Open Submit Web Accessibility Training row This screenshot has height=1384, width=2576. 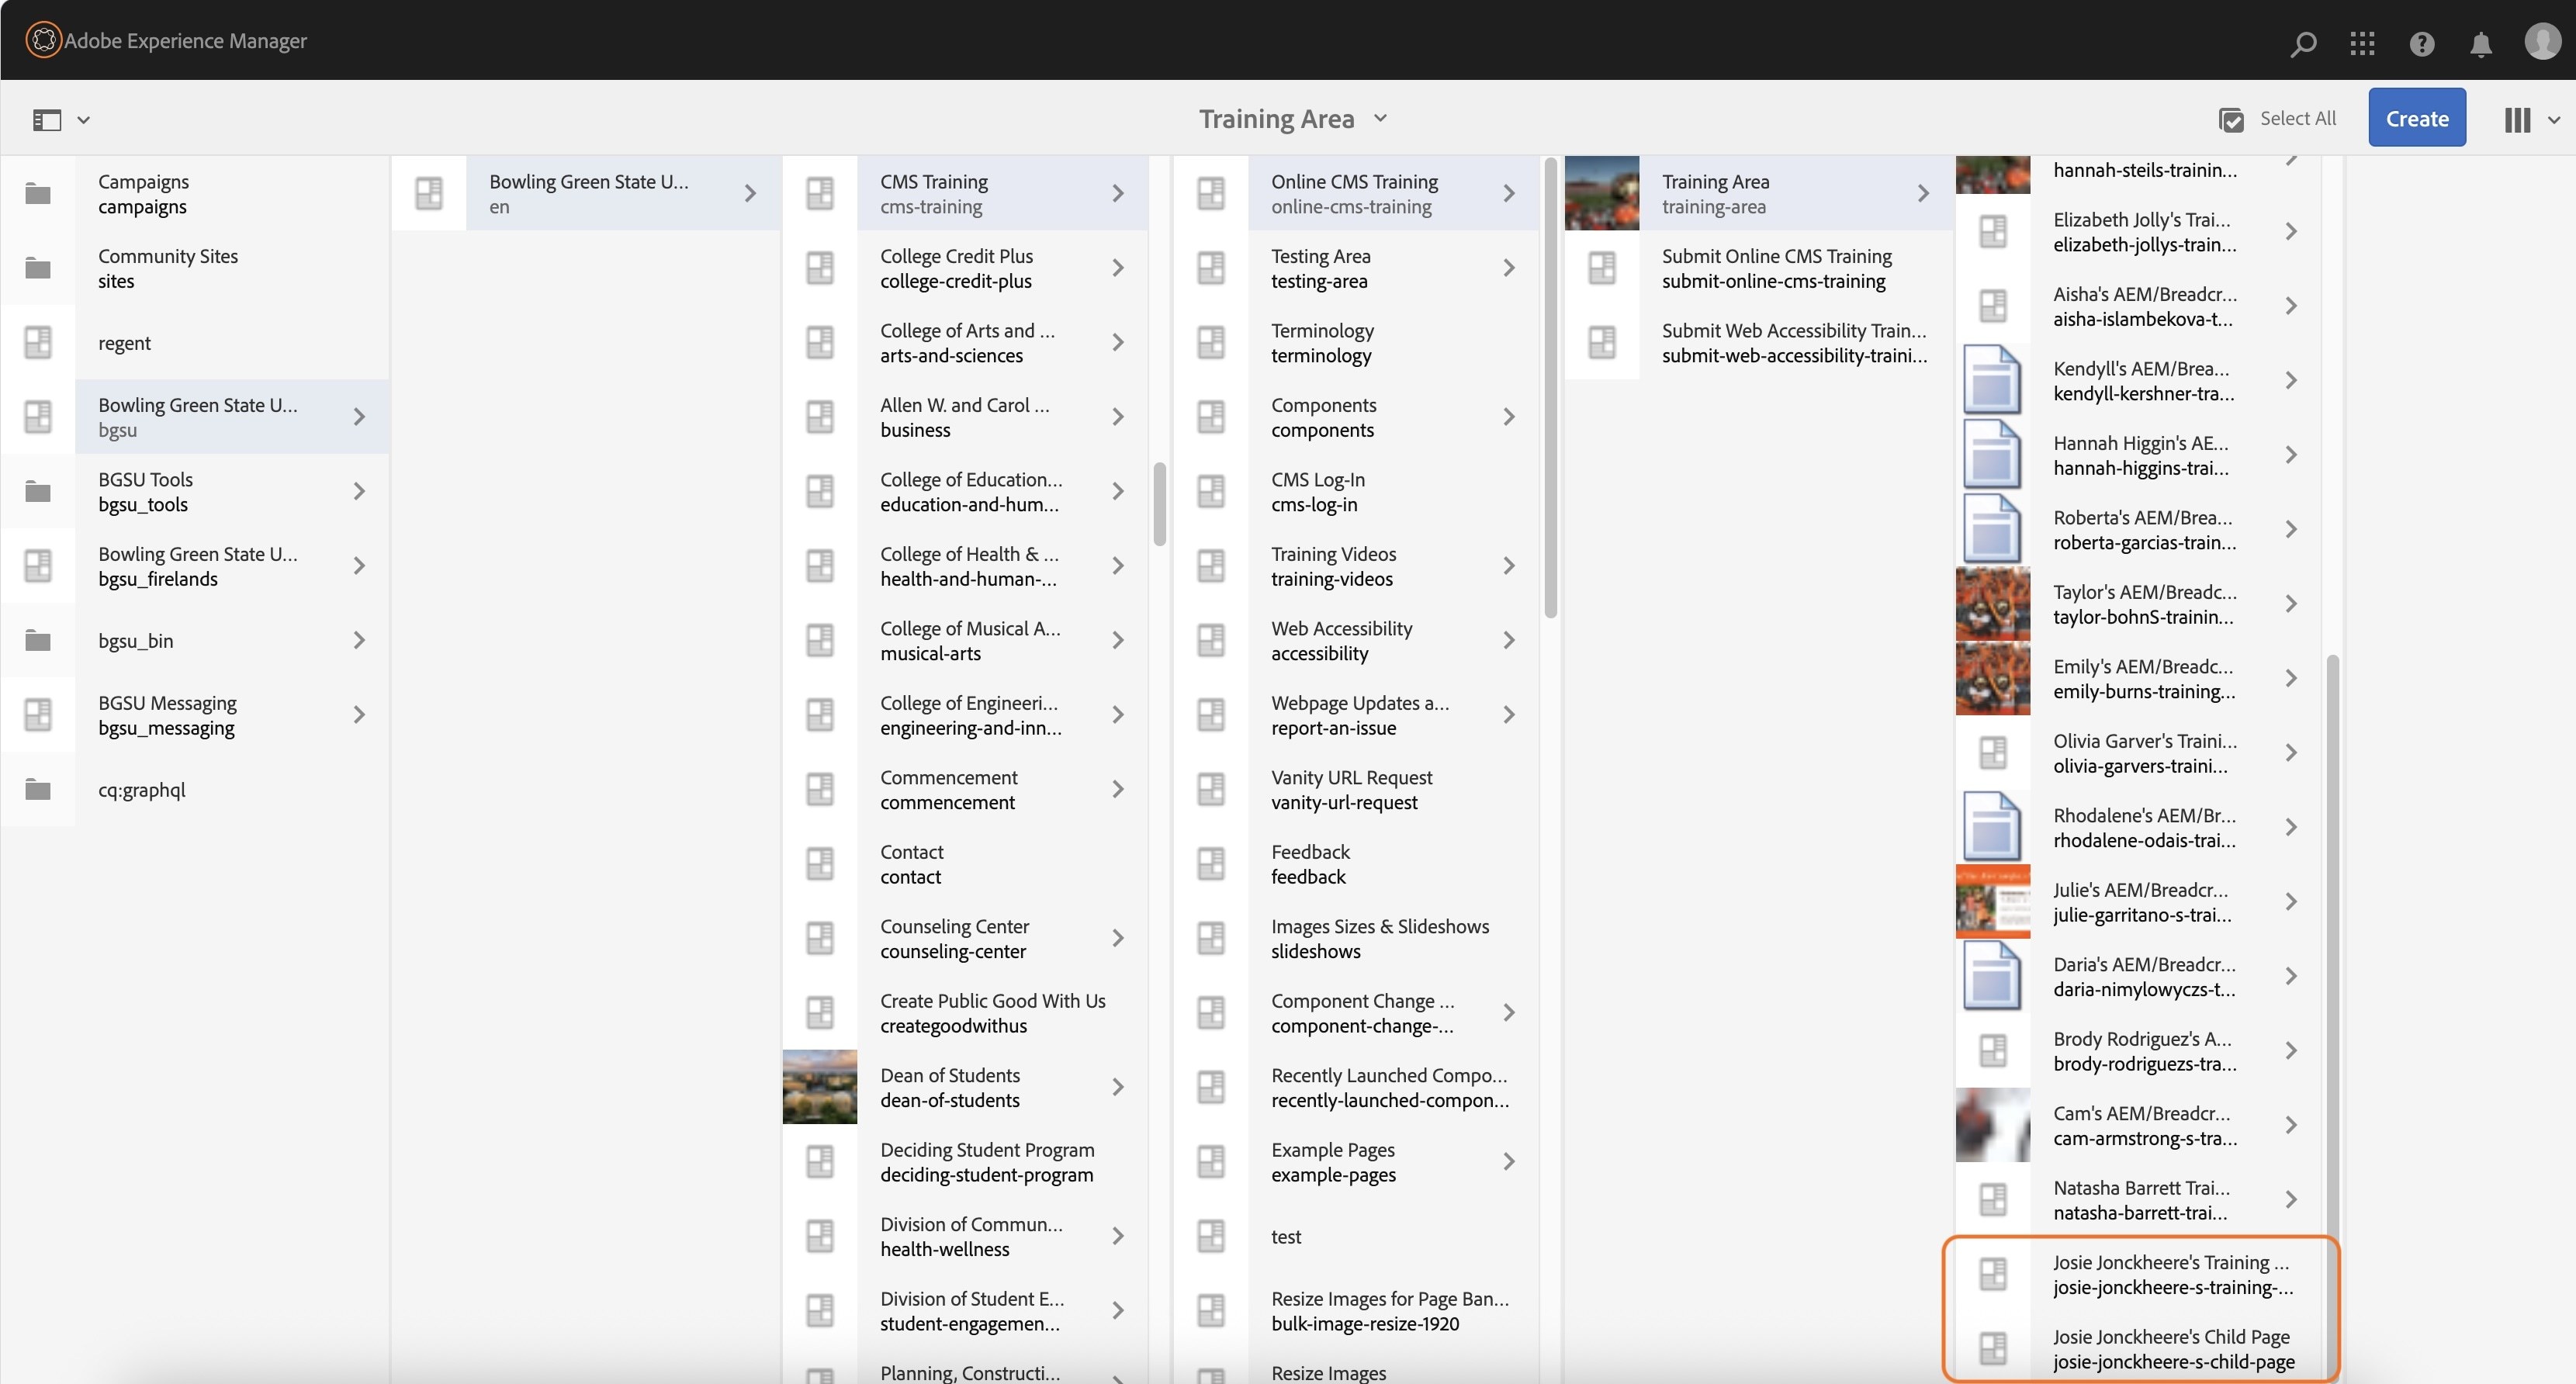point(1758,342)
